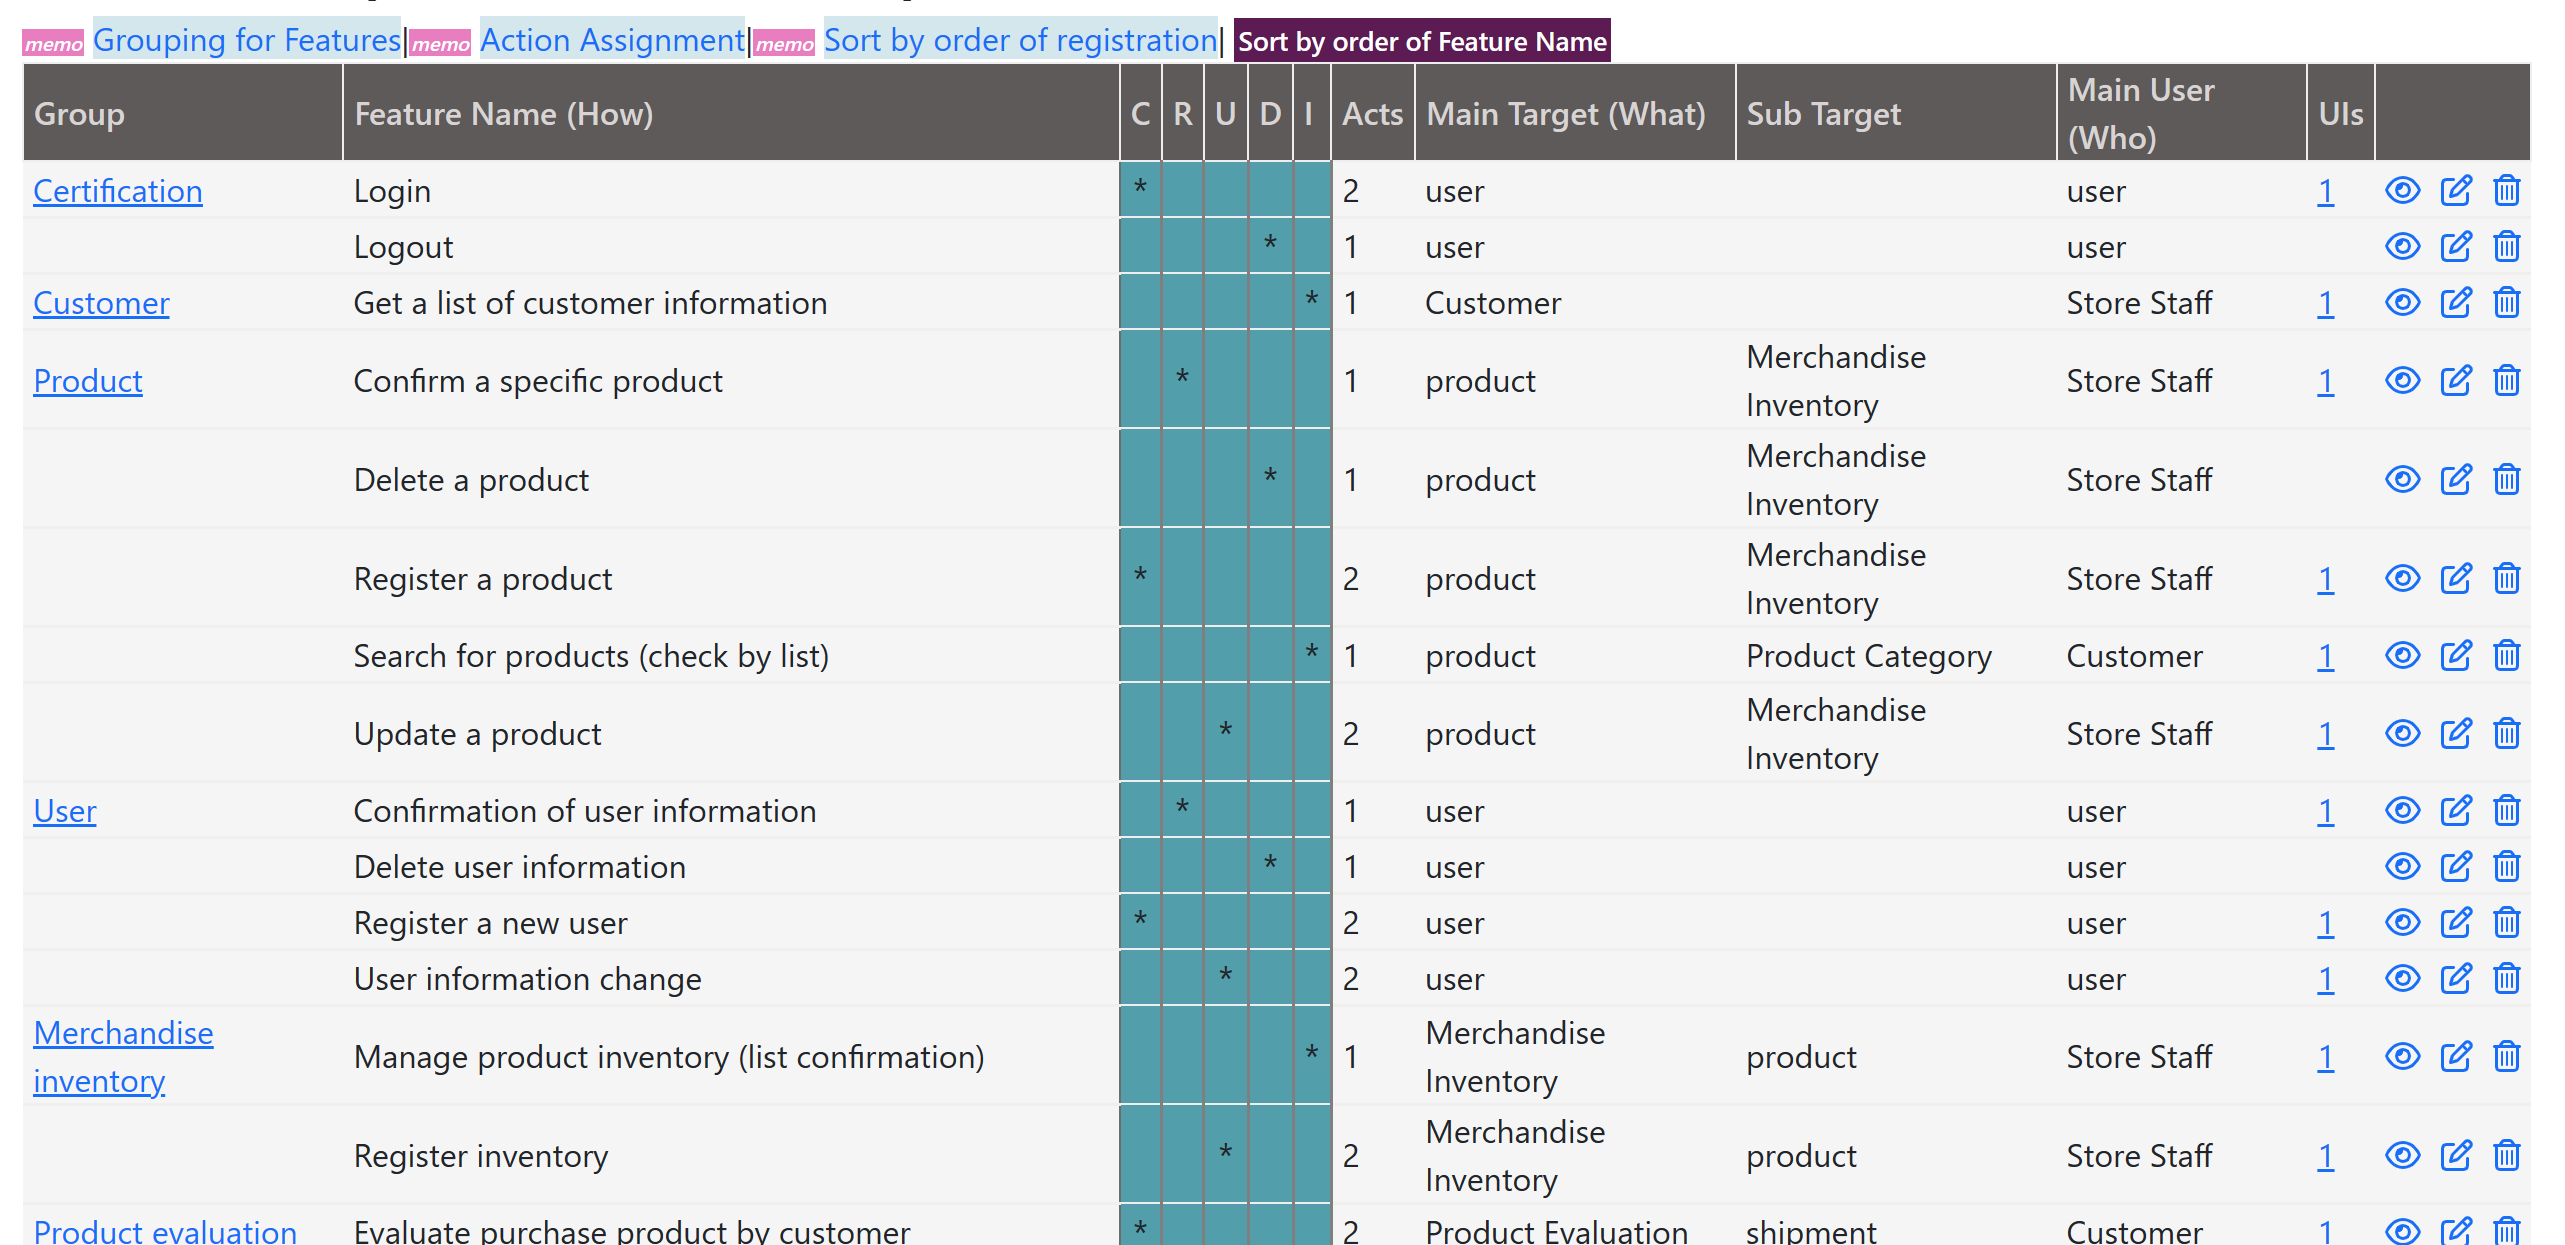Open the Certification group link
Image resolution: width=2565 pixels, height=1245 pixels.
click(x=117, y=190)
